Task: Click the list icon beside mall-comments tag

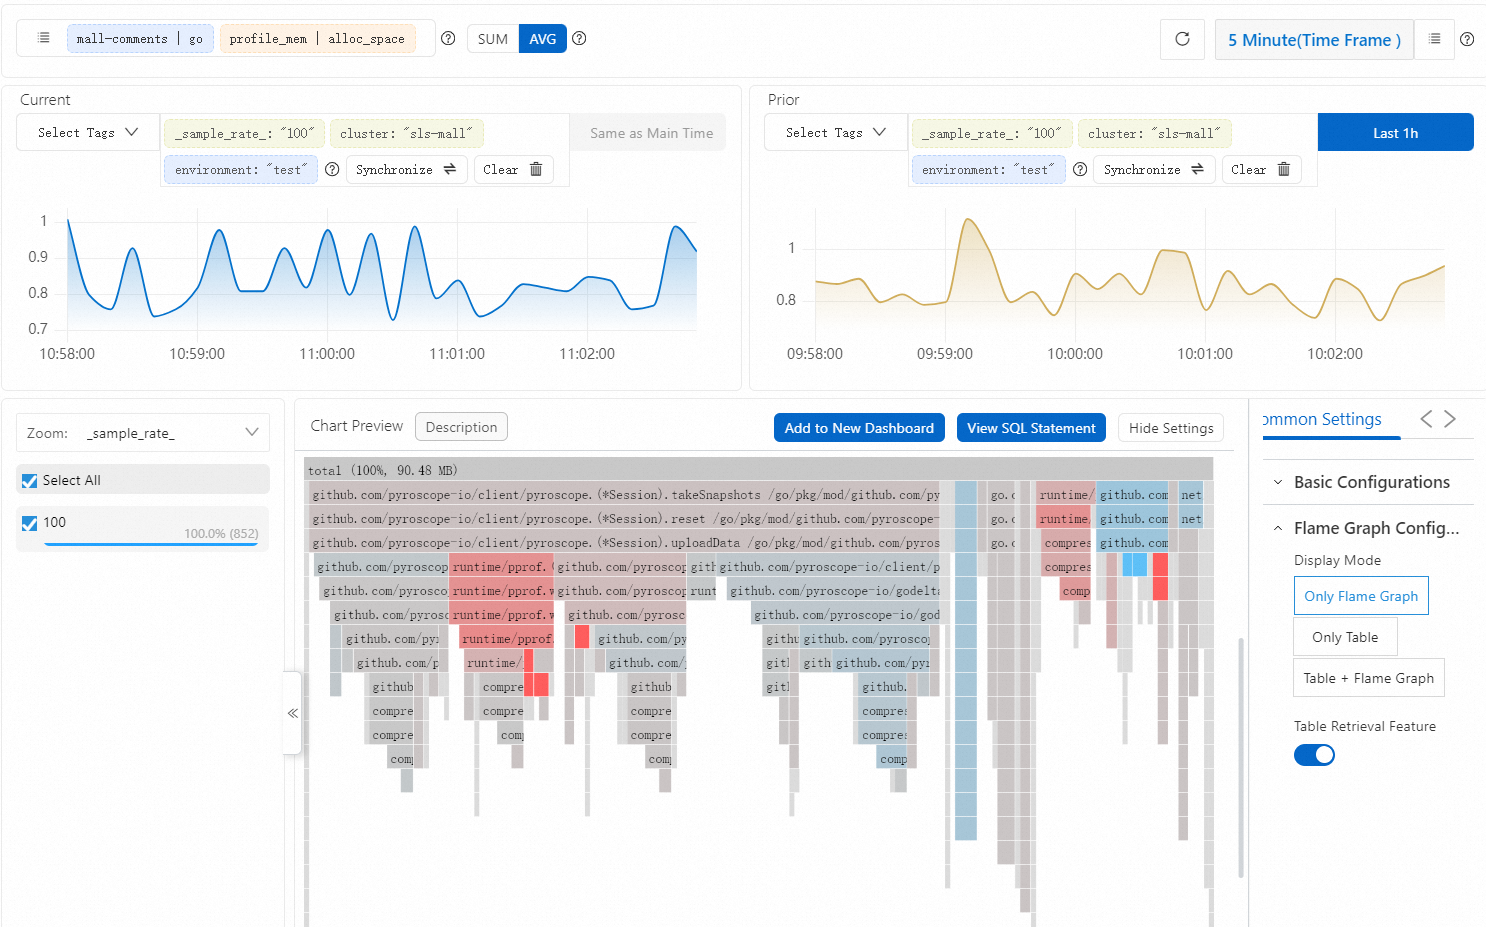Action: click(43, 38)
